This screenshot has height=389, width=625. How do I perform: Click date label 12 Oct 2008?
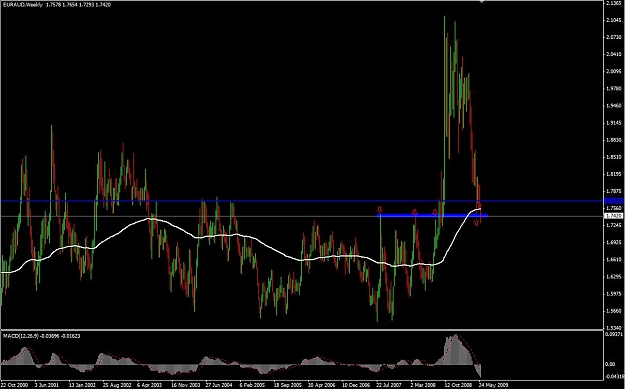click(458, 385)
